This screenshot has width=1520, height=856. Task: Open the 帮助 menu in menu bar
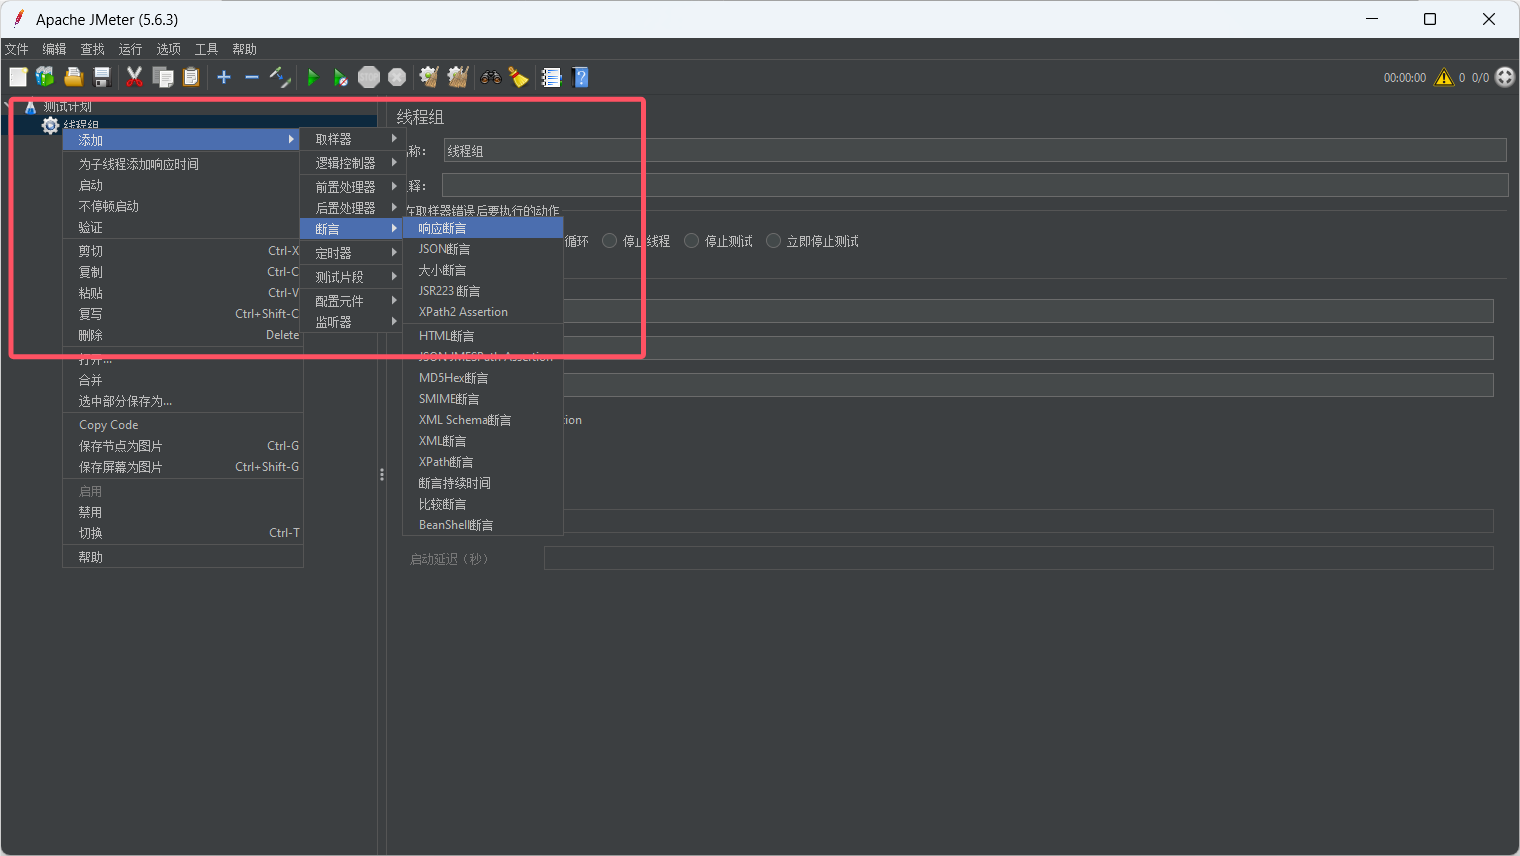pos(245,49)
